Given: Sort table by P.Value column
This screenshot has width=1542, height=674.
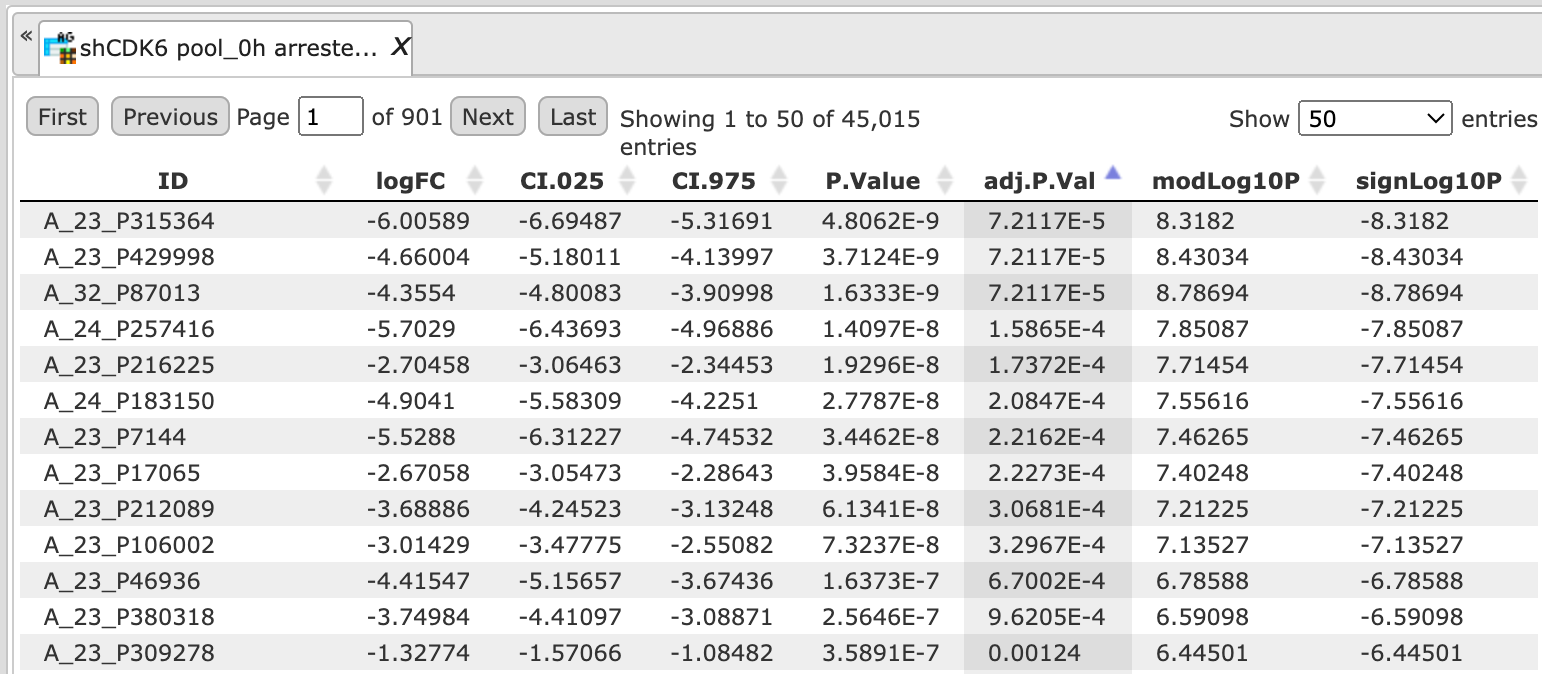Looking at the screenshot, I should click(943, 181).
